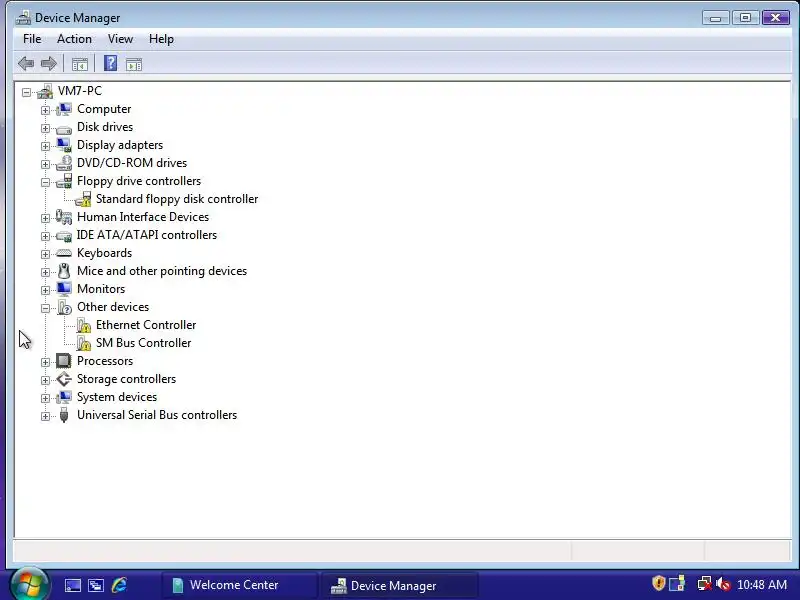The width and height of the screenshot is (800, 600).
Task: Click the Floppy drive controllers icon
Action: (x=64, y=181)
